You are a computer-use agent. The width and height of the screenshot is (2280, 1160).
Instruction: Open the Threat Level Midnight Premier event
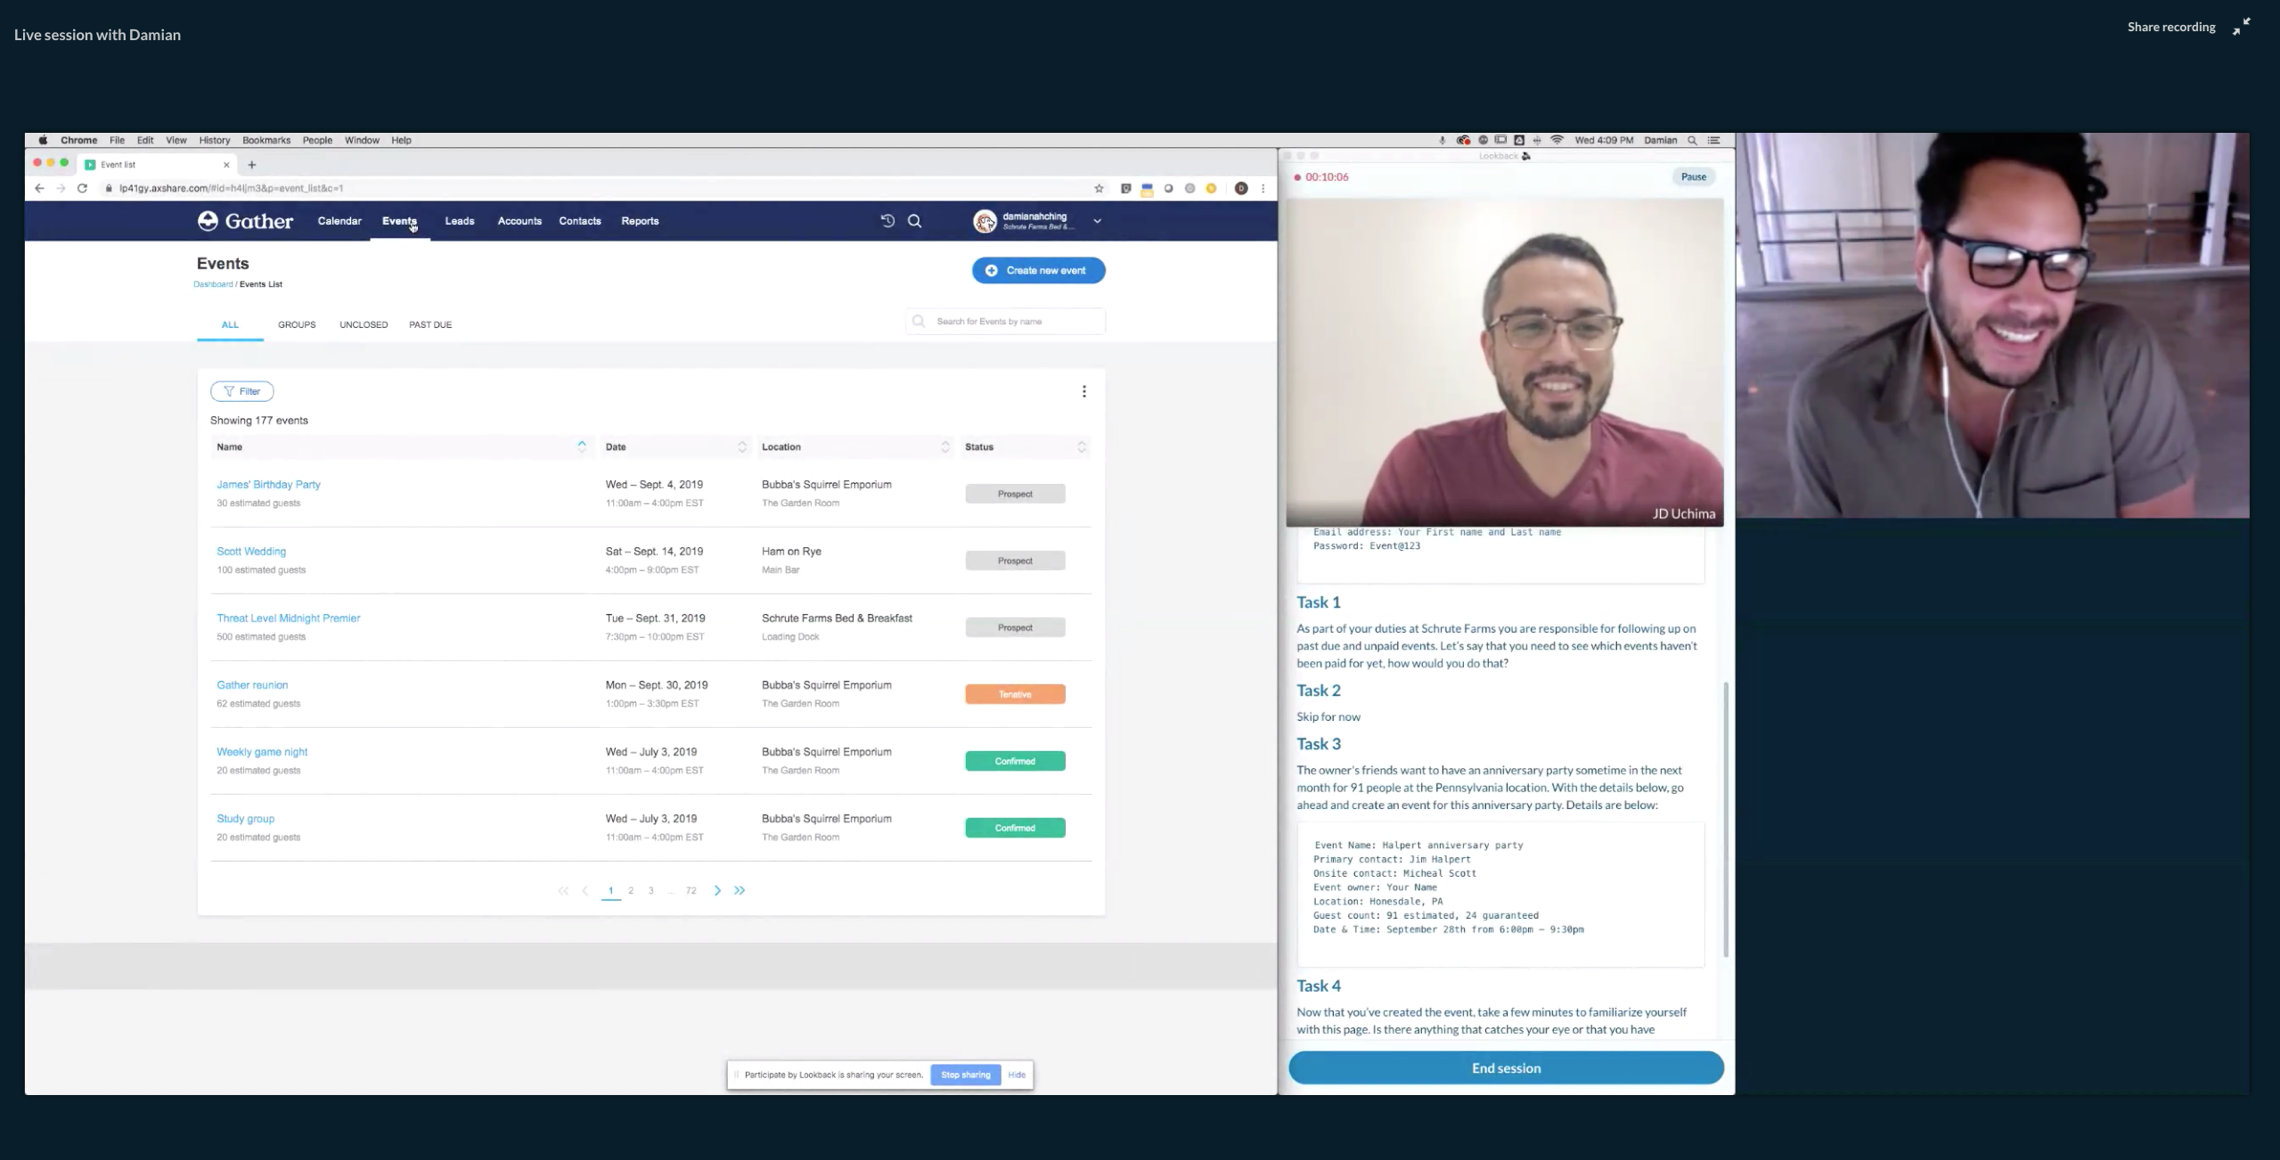tap(288, 618)
